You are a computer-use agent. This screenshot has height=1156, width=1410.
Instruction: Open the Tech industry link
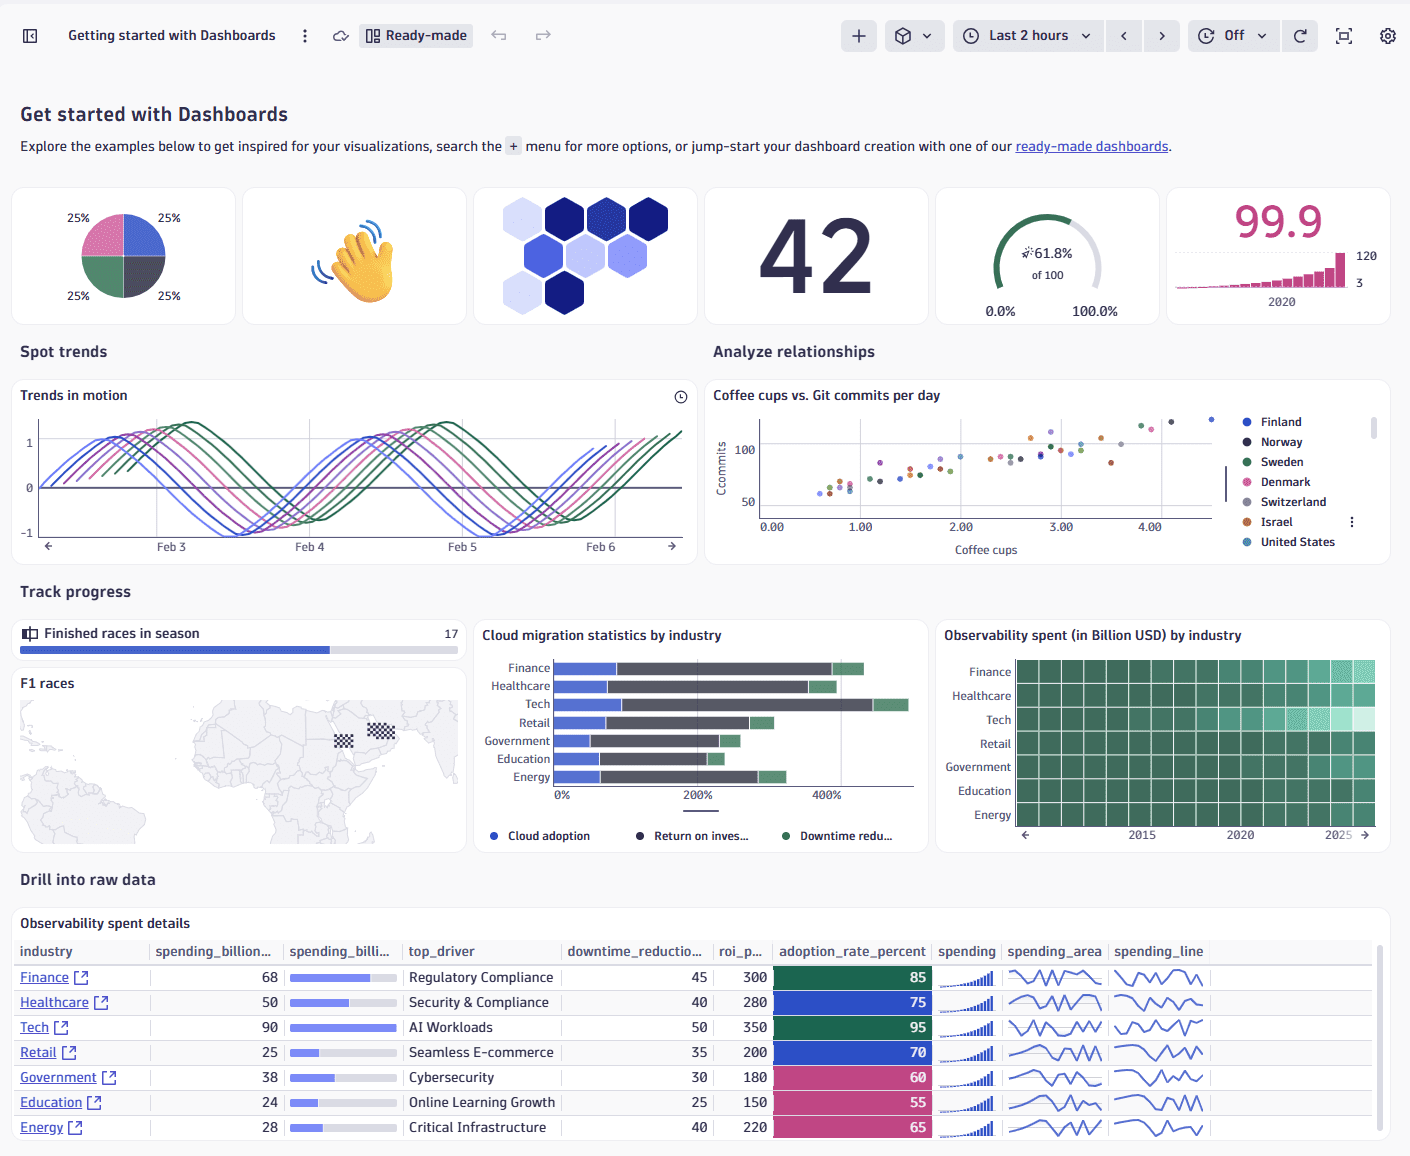[x=34, y=1028]
